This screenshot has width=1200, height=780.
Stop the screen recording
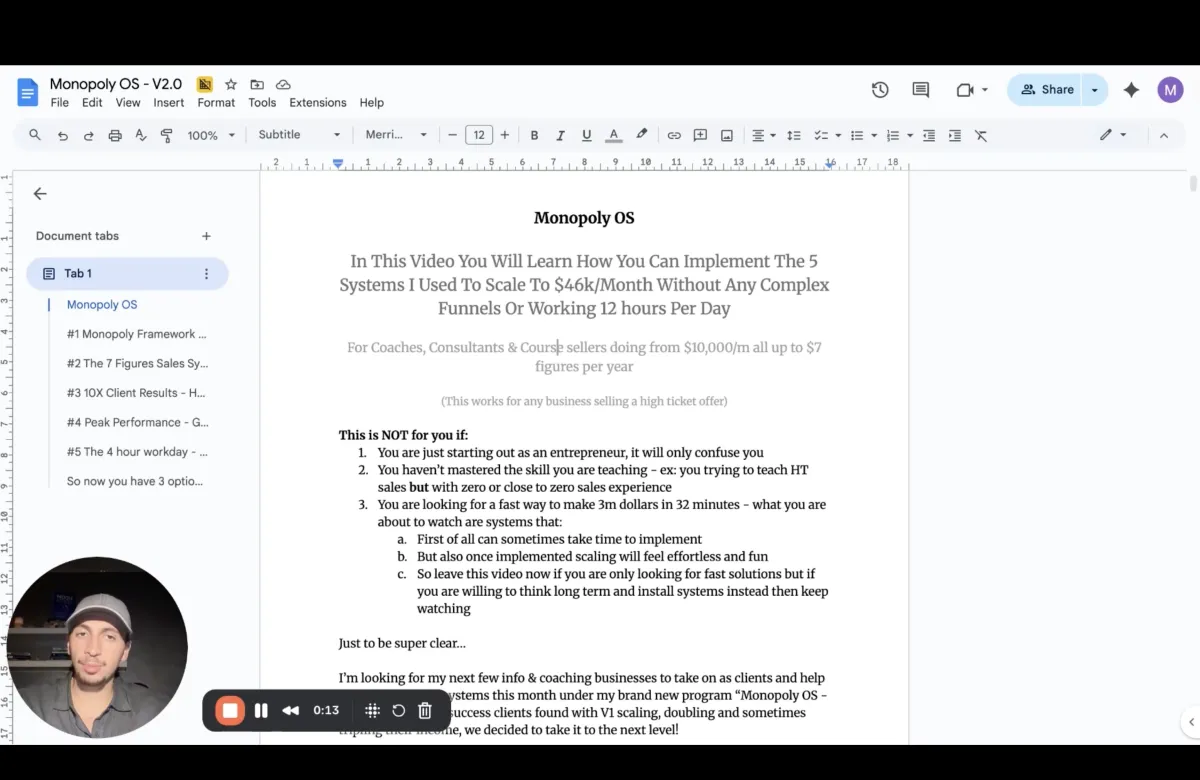(230, 711)
